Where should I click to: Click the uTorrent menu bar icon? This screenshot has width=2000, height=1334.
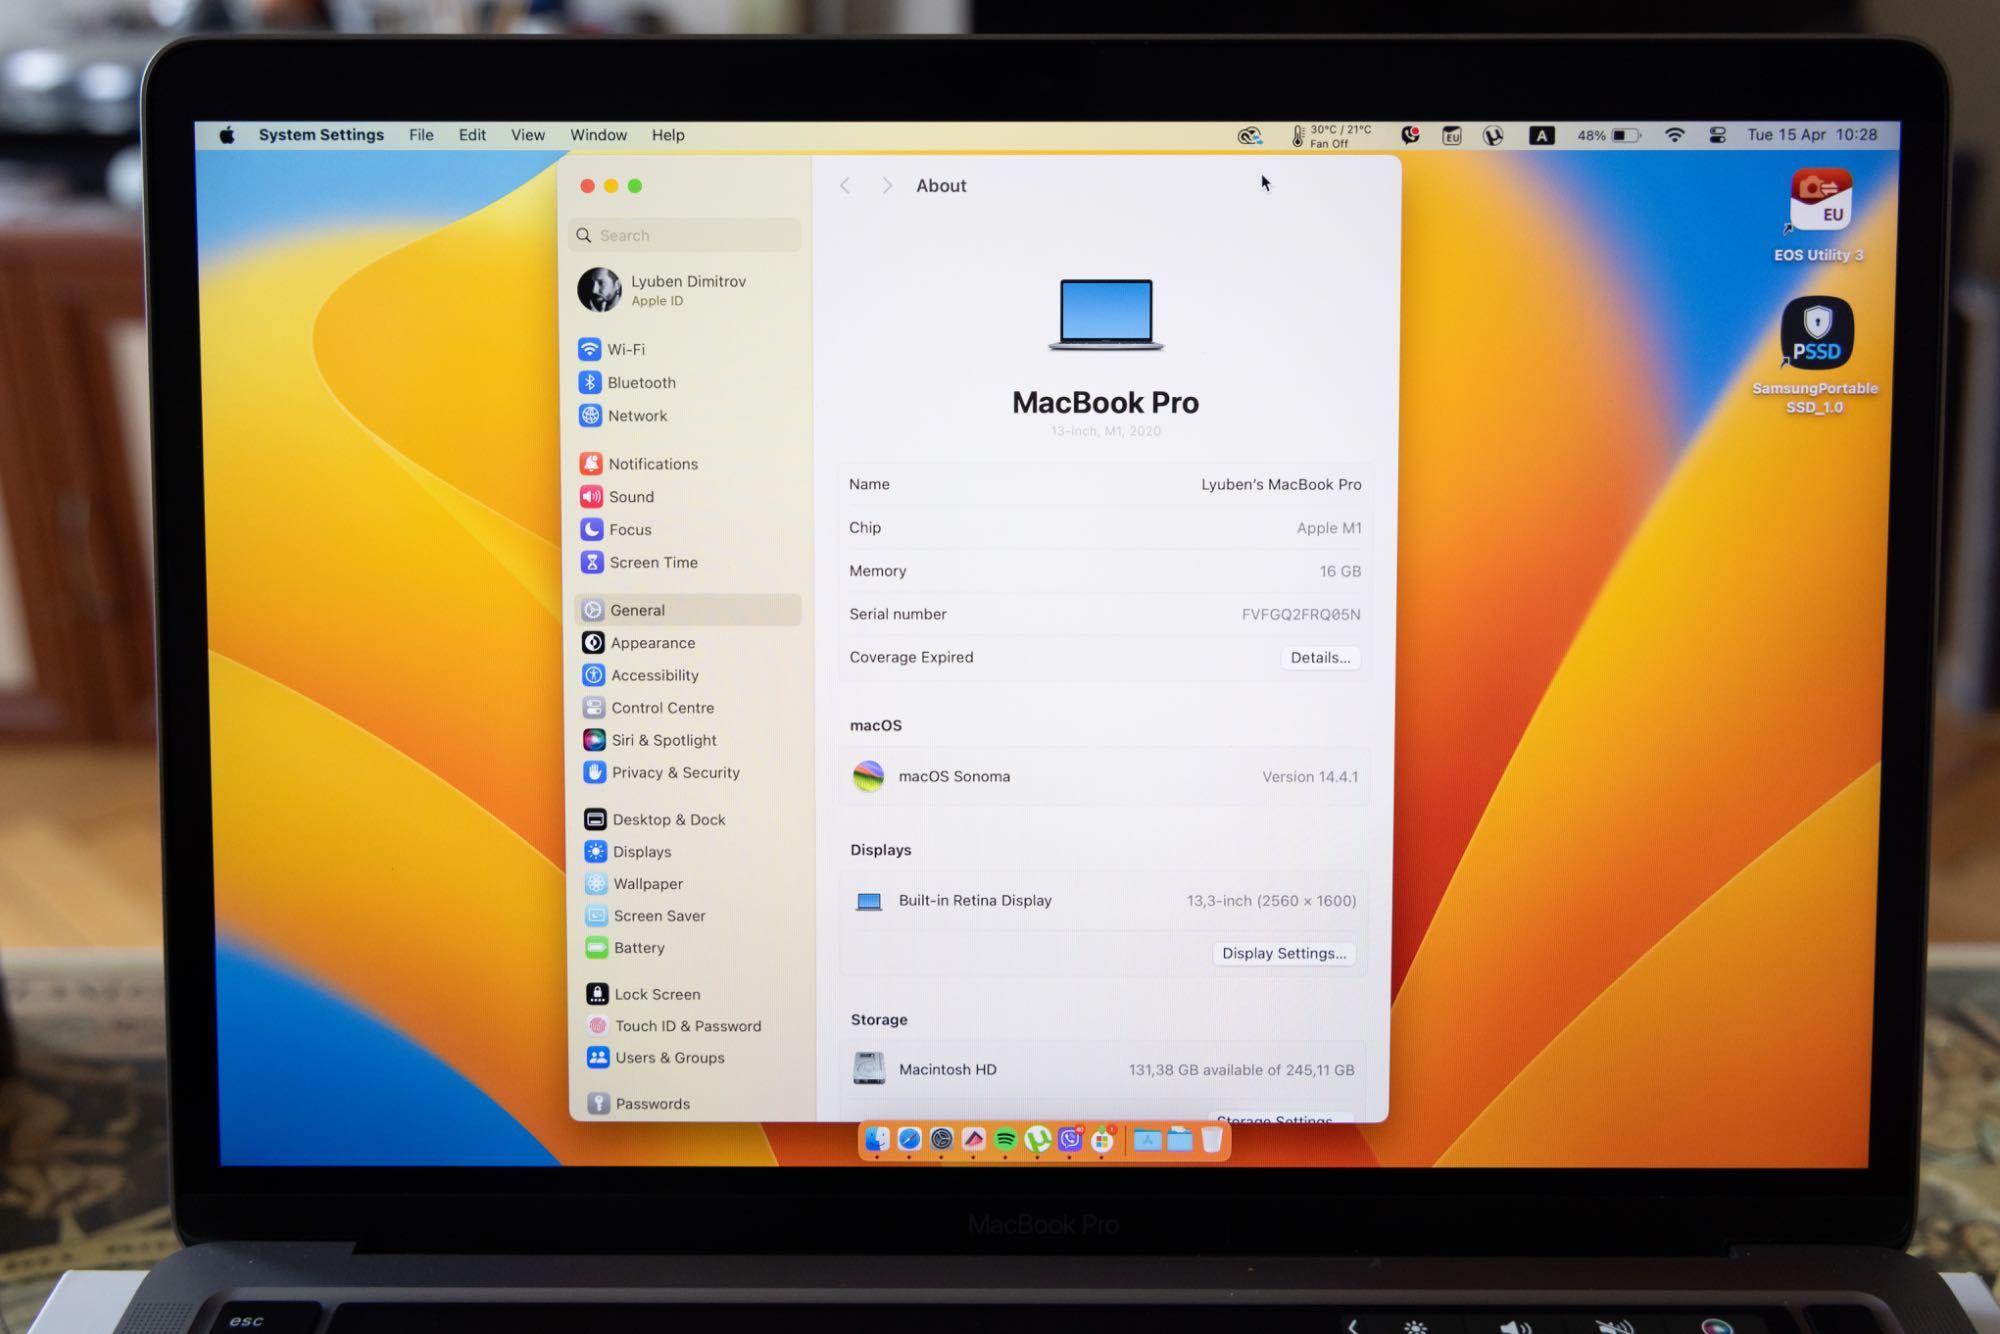tap(1493, 136)
